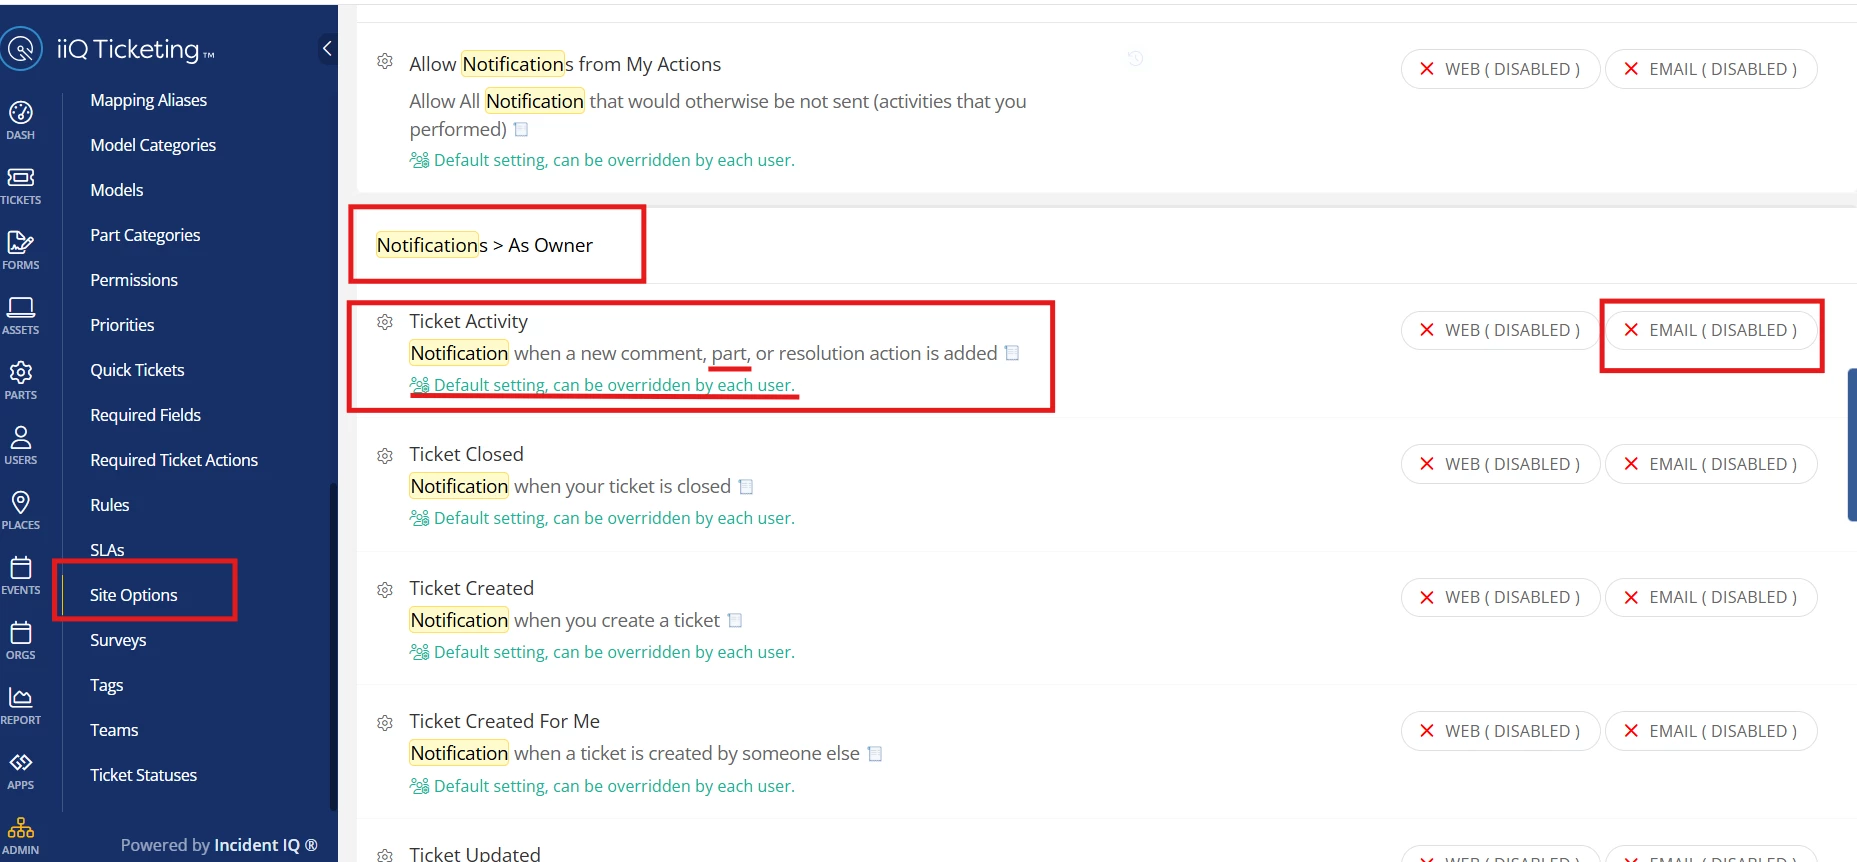This screenshot has width=1857, height=862.
Task: Open Required Fields menu item
Action: click(145, 415)
